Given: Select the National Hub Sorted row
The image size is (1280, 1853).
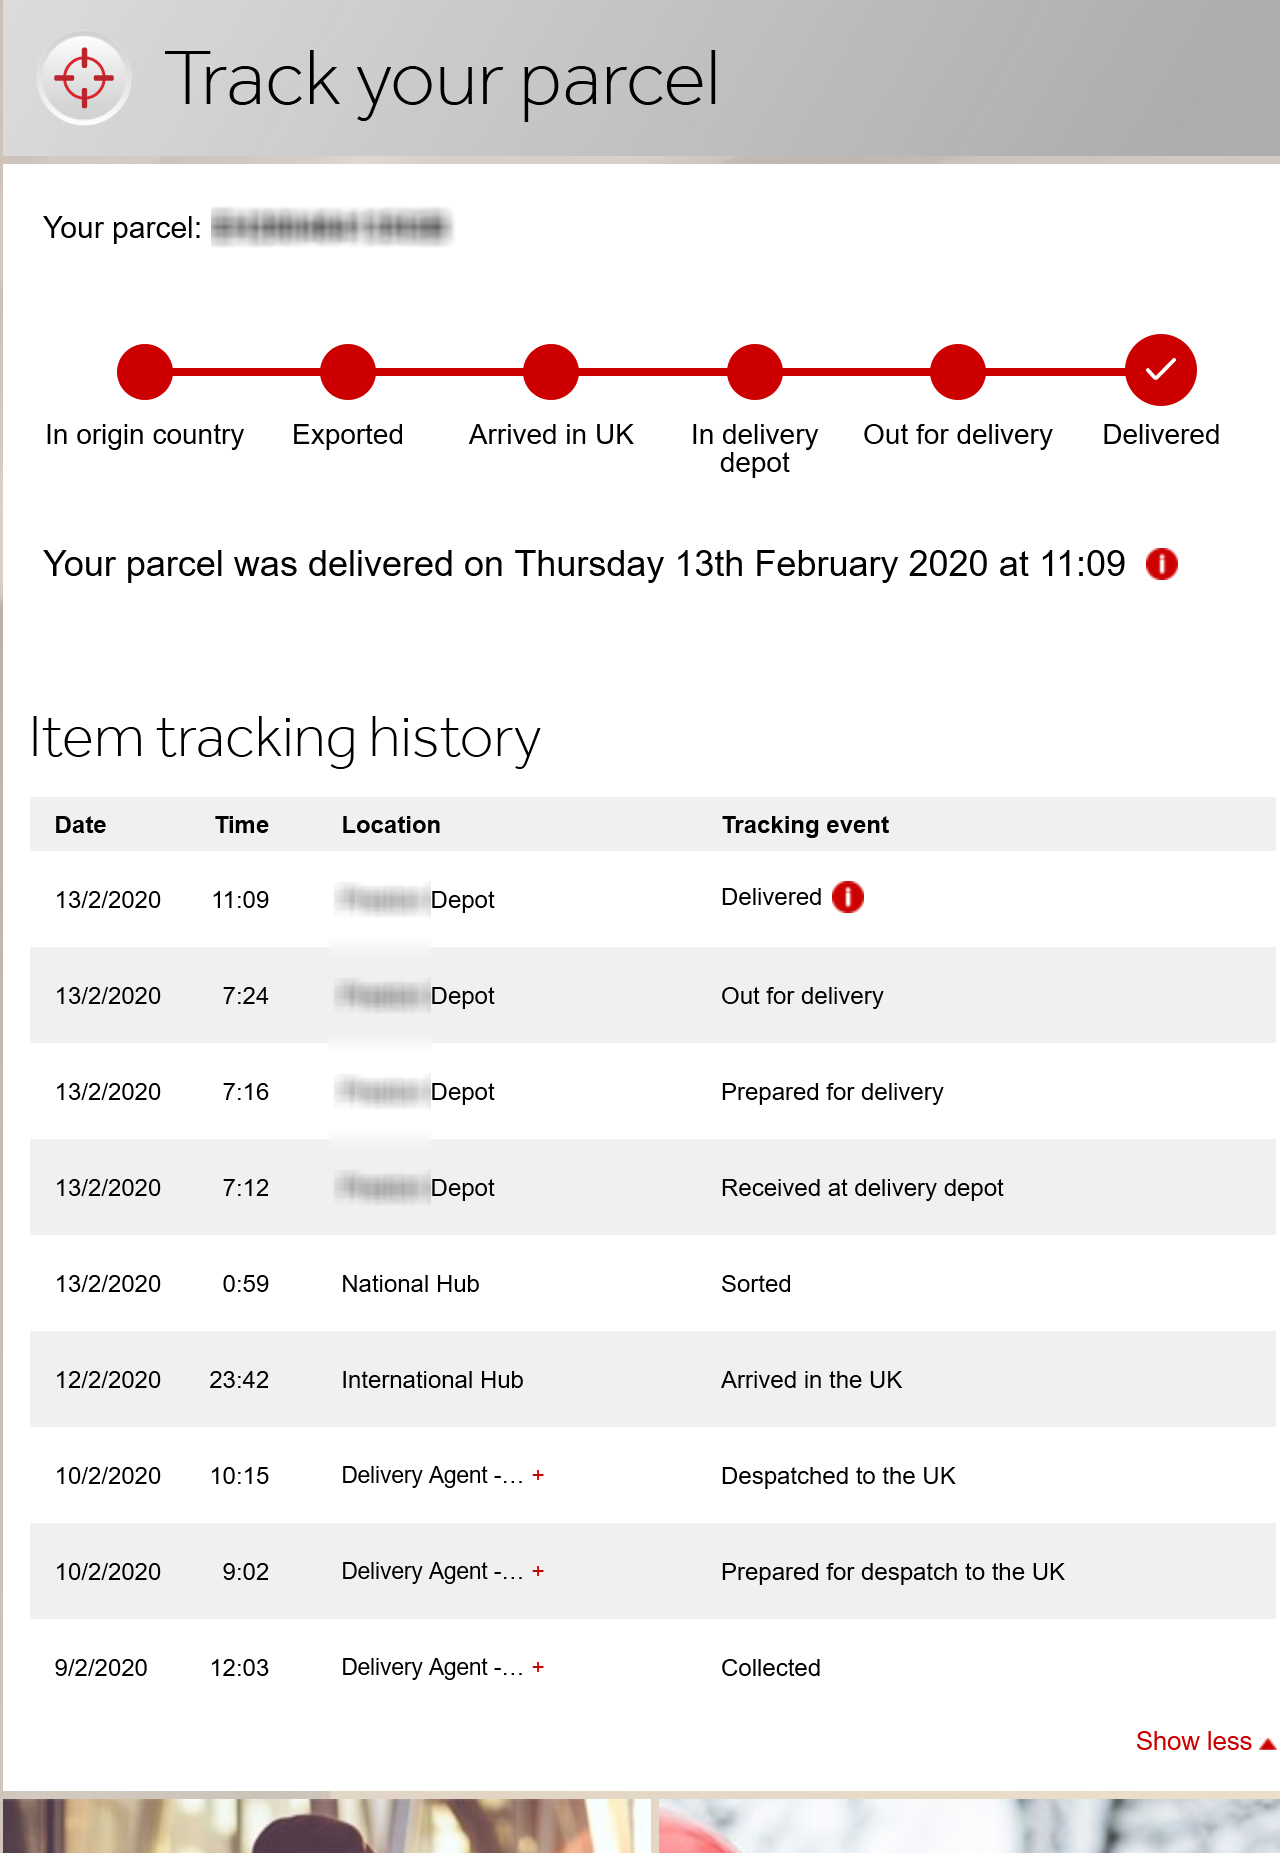Looking at the screenshot, I should pyautogui.click(x=653, y=1283).
